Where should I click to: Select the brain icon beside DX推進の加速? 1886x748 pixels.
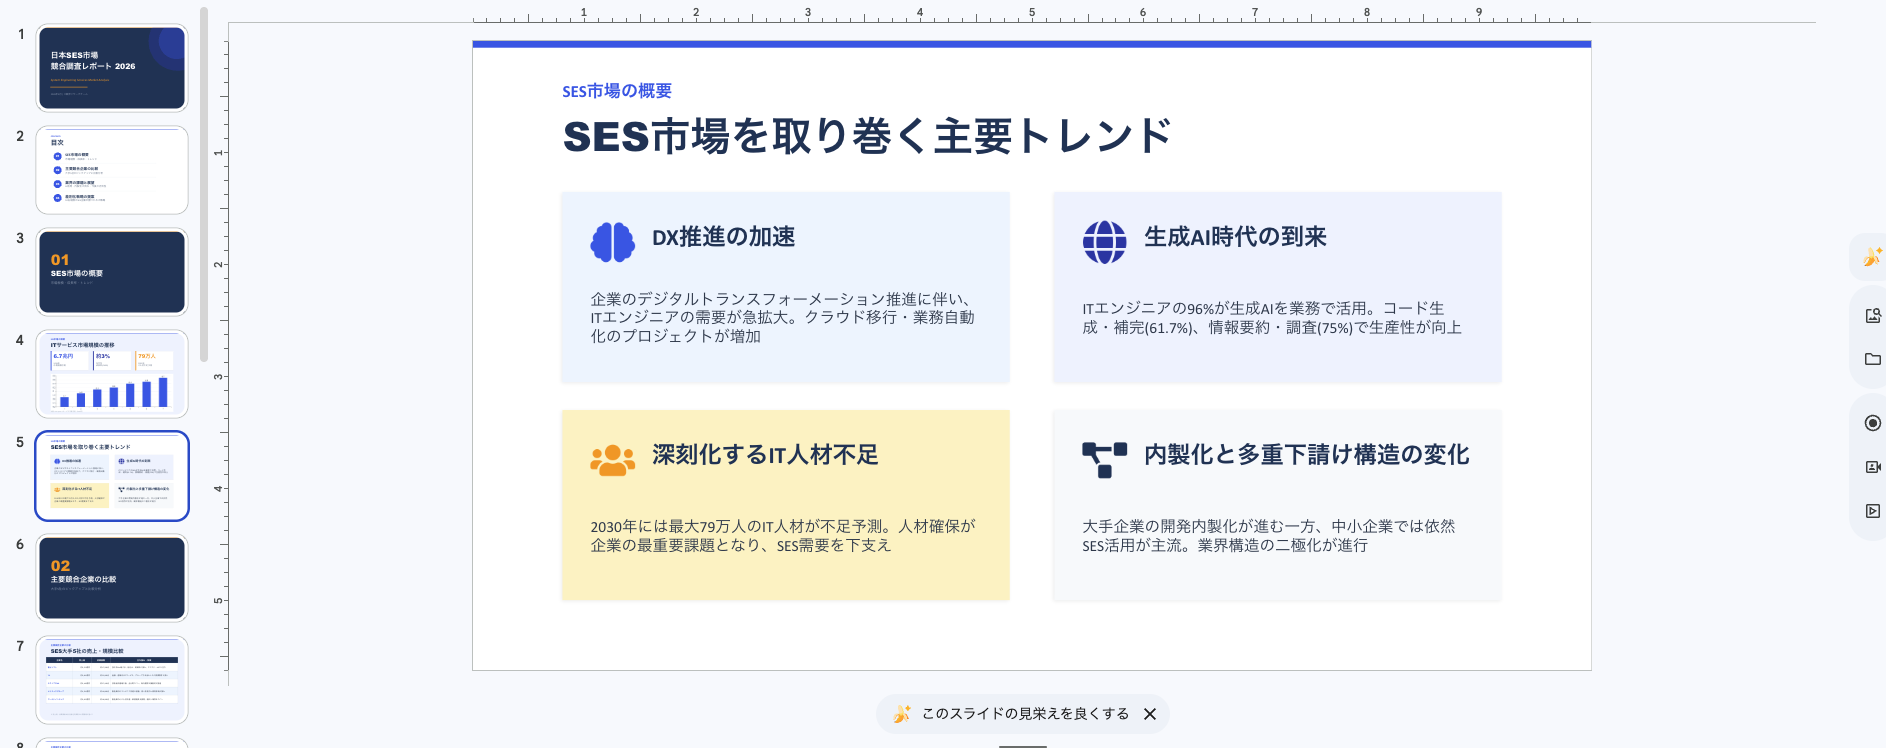[x=612, y=242]
